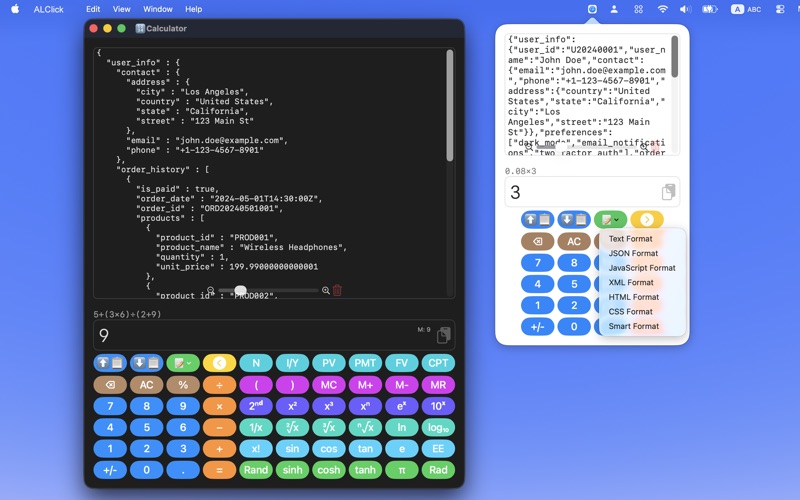Click the paste-from-clipboard arrow button in the dark Calculator window
Screen dimensions: 800x500
tap(146, 363)
